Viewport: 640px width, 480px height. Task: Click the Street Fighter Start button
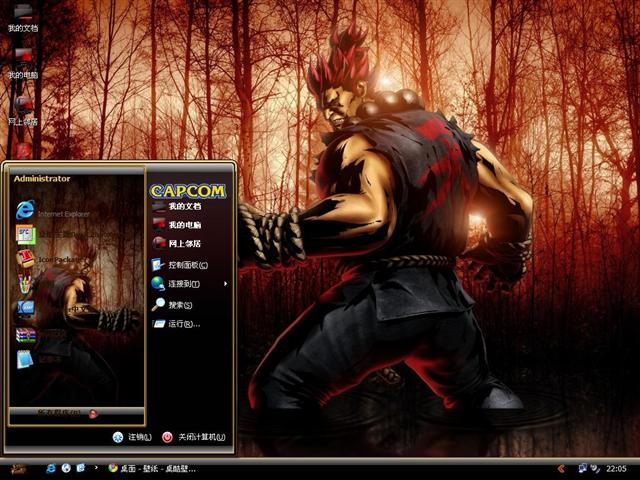[18, 469]
